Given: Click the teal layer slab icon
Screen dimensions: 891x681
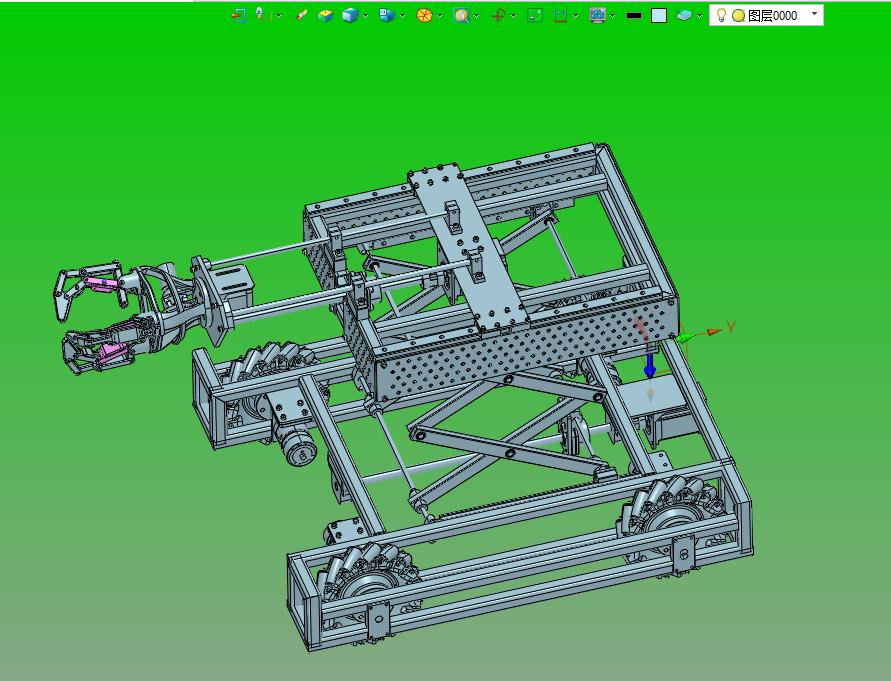Looking at the screenshot, I should 684,15.
